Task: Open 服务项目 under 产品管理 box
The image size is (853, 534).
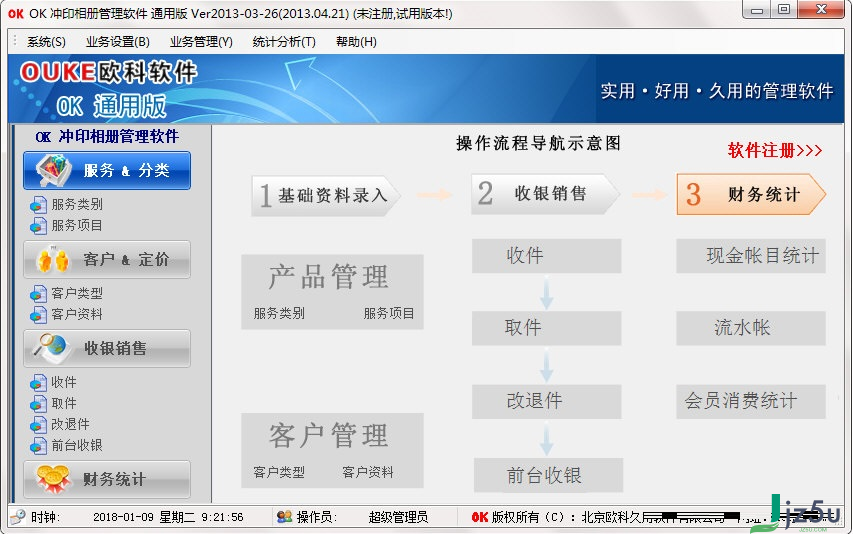Action: click(x=389, y=313)
